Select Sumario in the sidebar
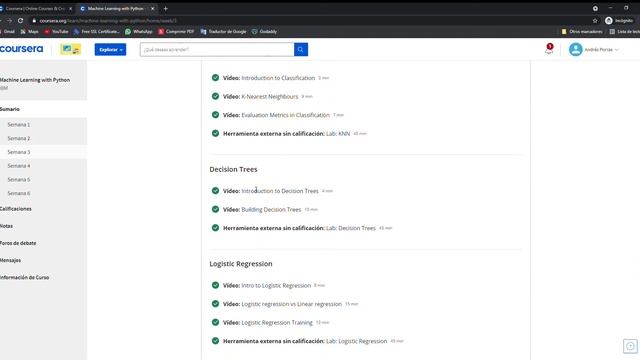 click(10, 109)
